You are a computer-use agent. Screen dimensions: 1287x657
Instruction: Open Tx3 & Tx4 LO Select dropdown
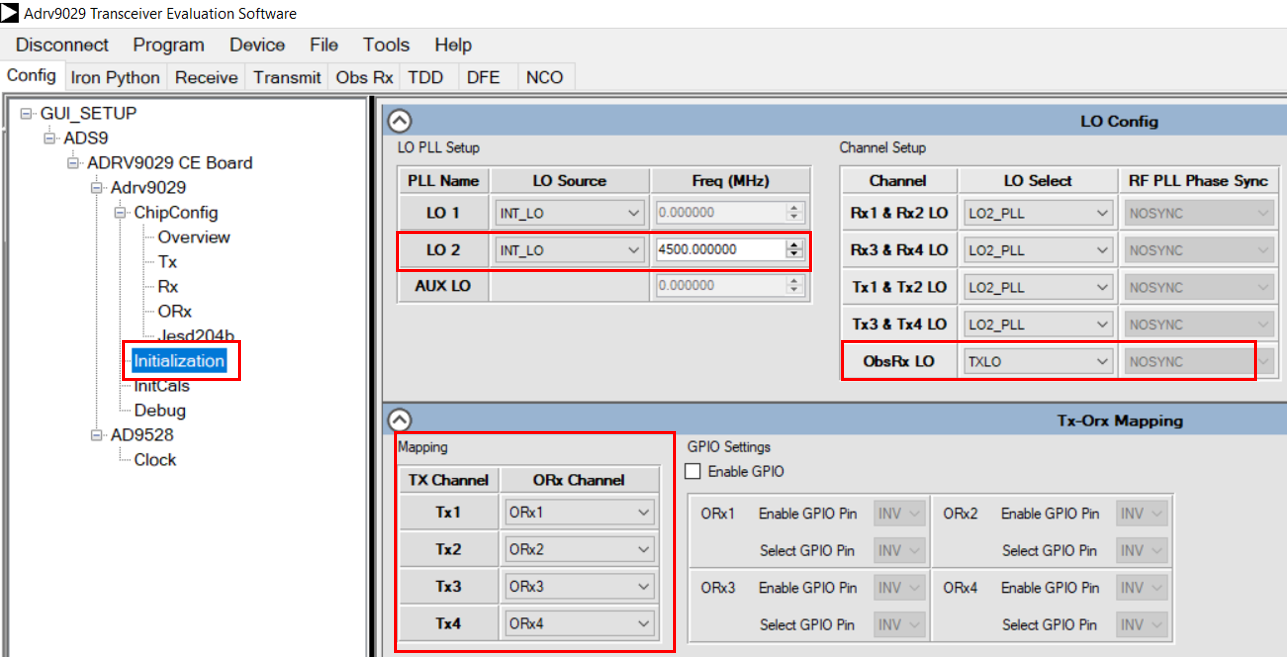tap(1038, 324)
